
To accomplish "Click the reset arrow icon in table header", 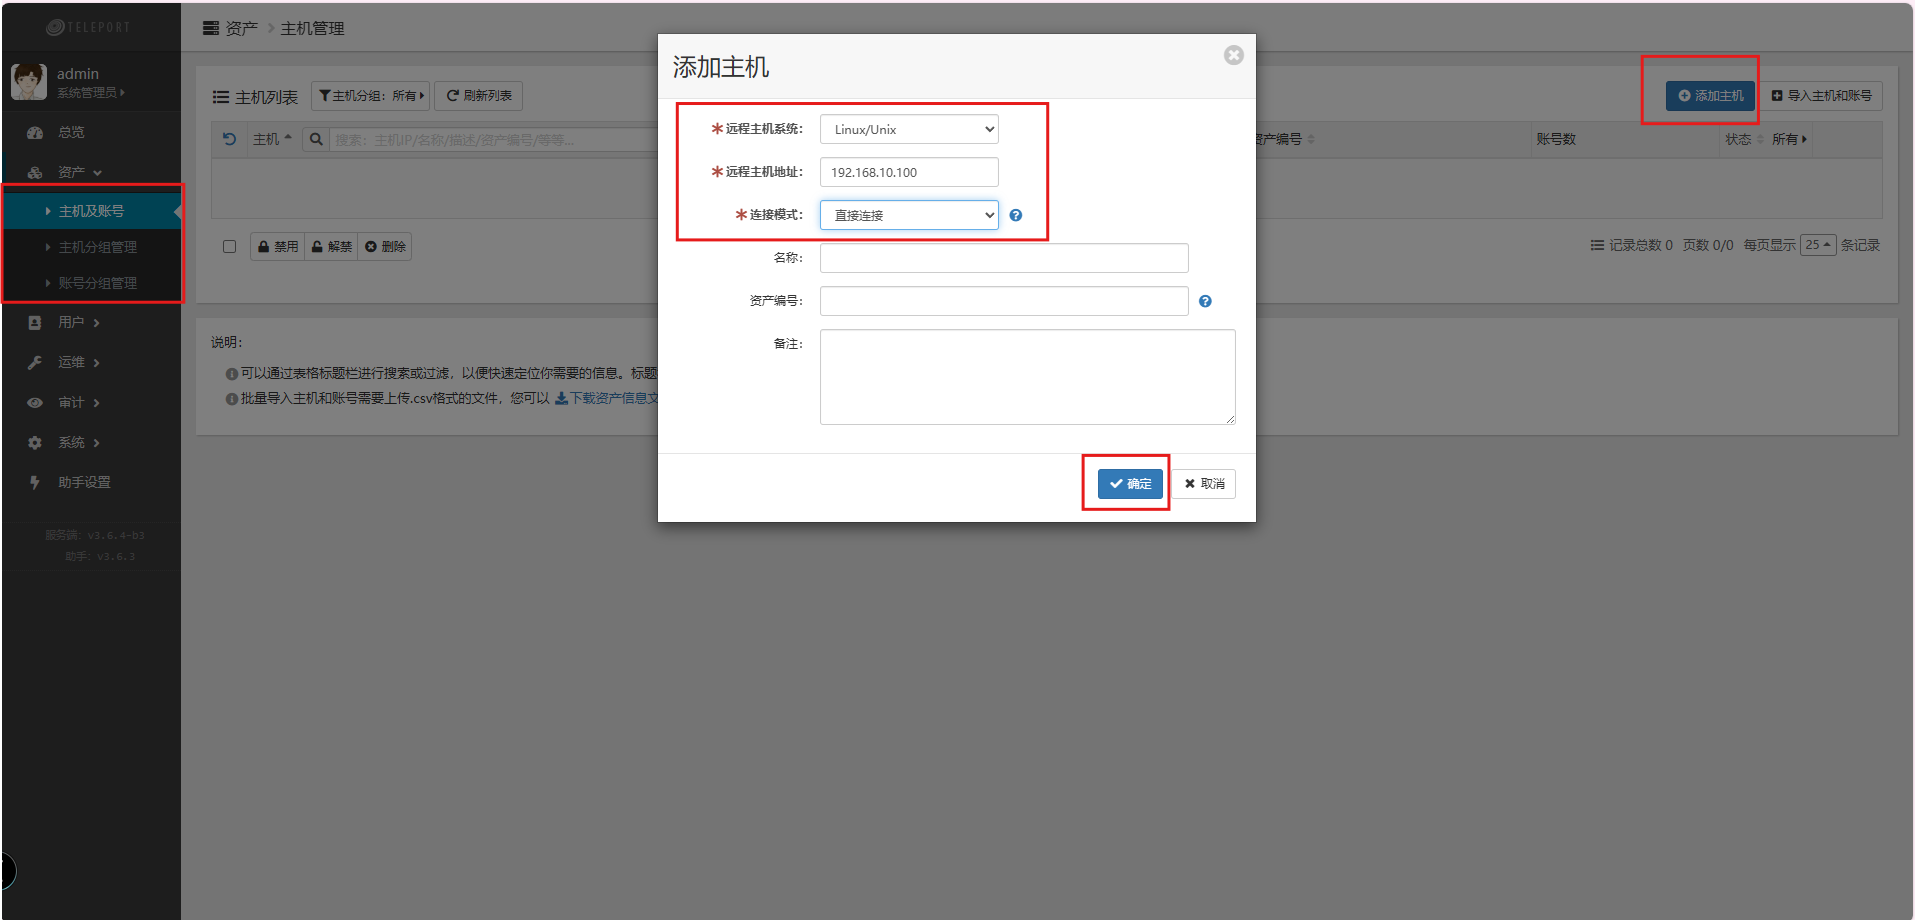I will pos(229,139).
